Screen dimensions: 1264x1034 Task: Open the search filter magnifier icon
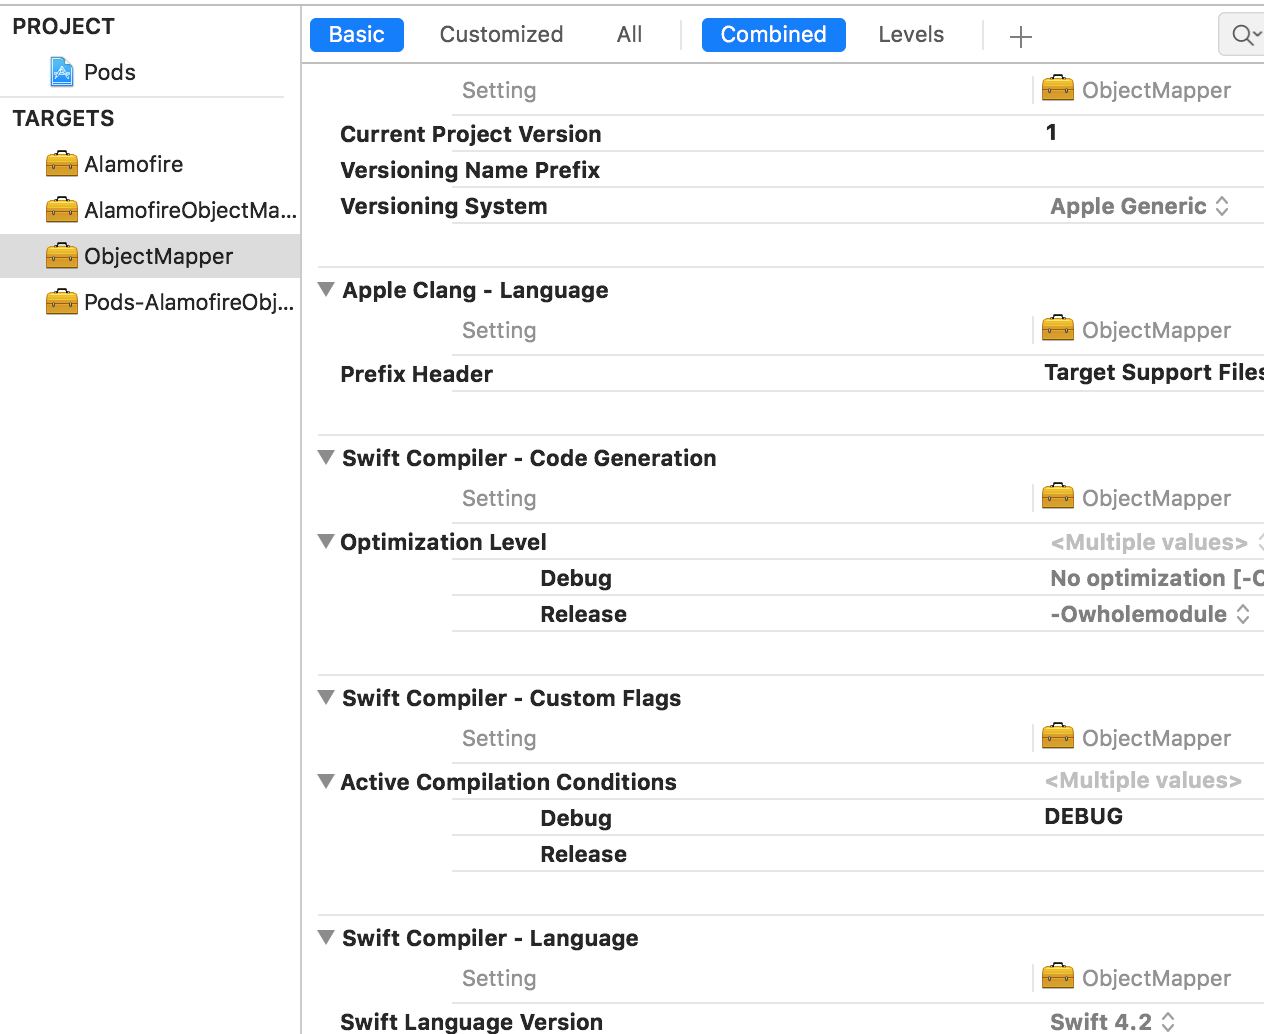click(1240, 34)
